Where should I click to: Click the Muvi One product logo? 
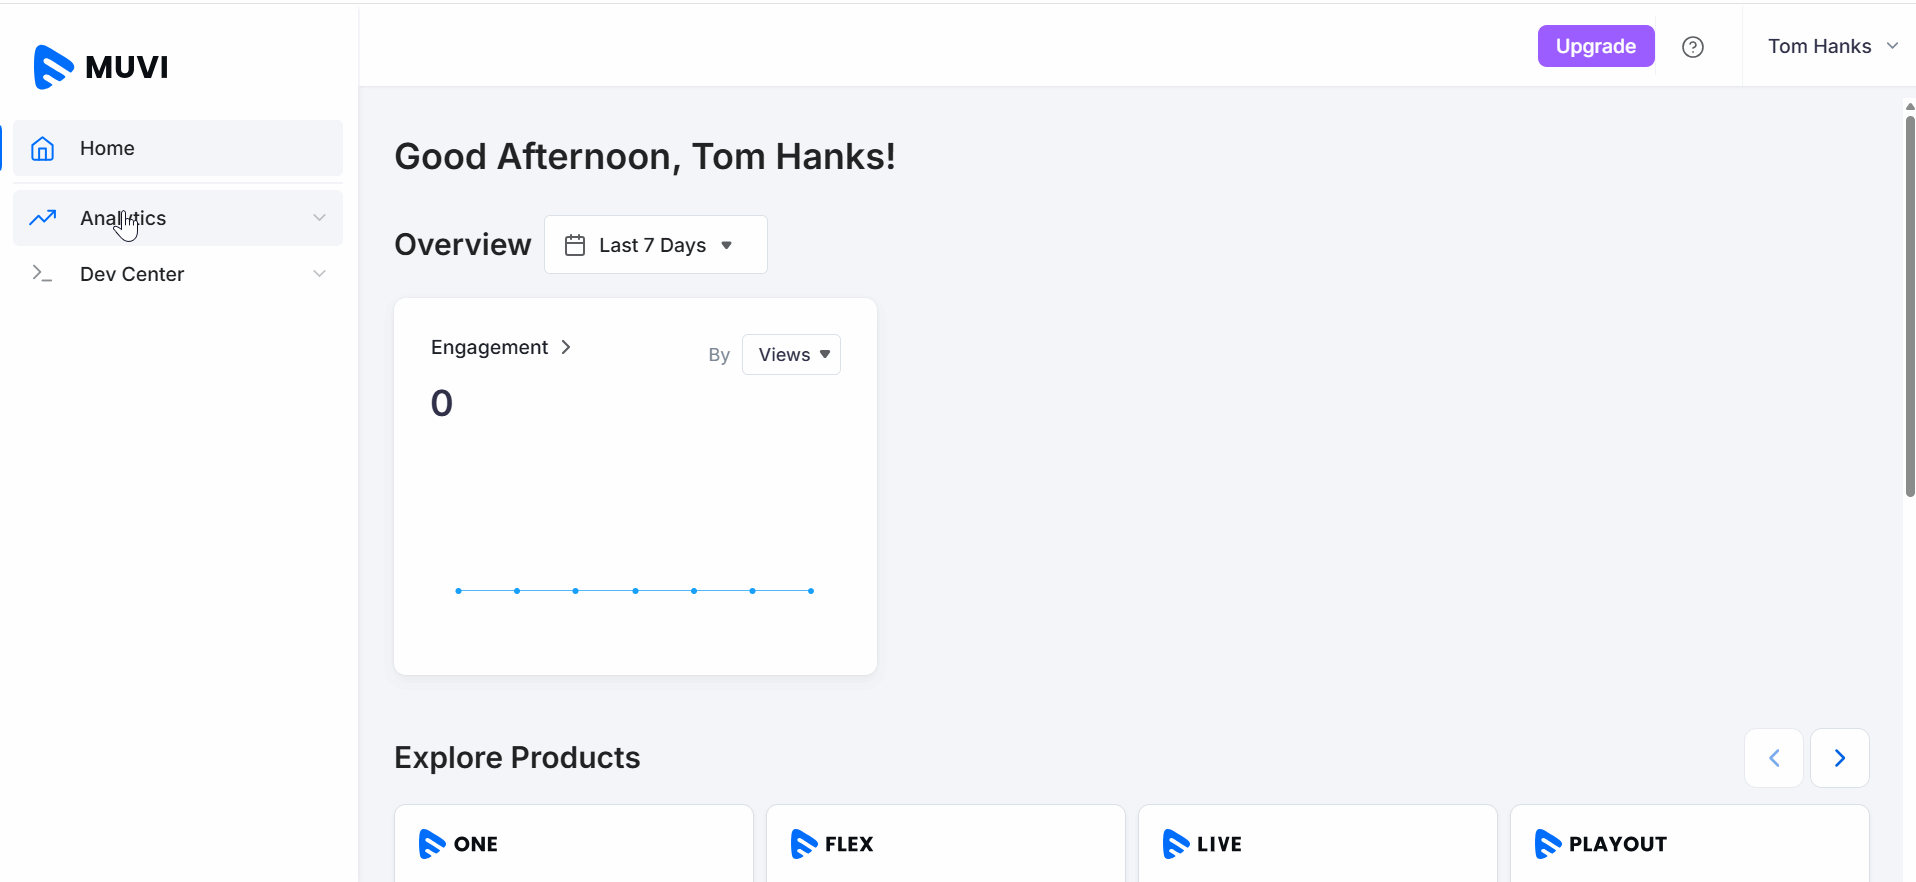pos(459,844)
